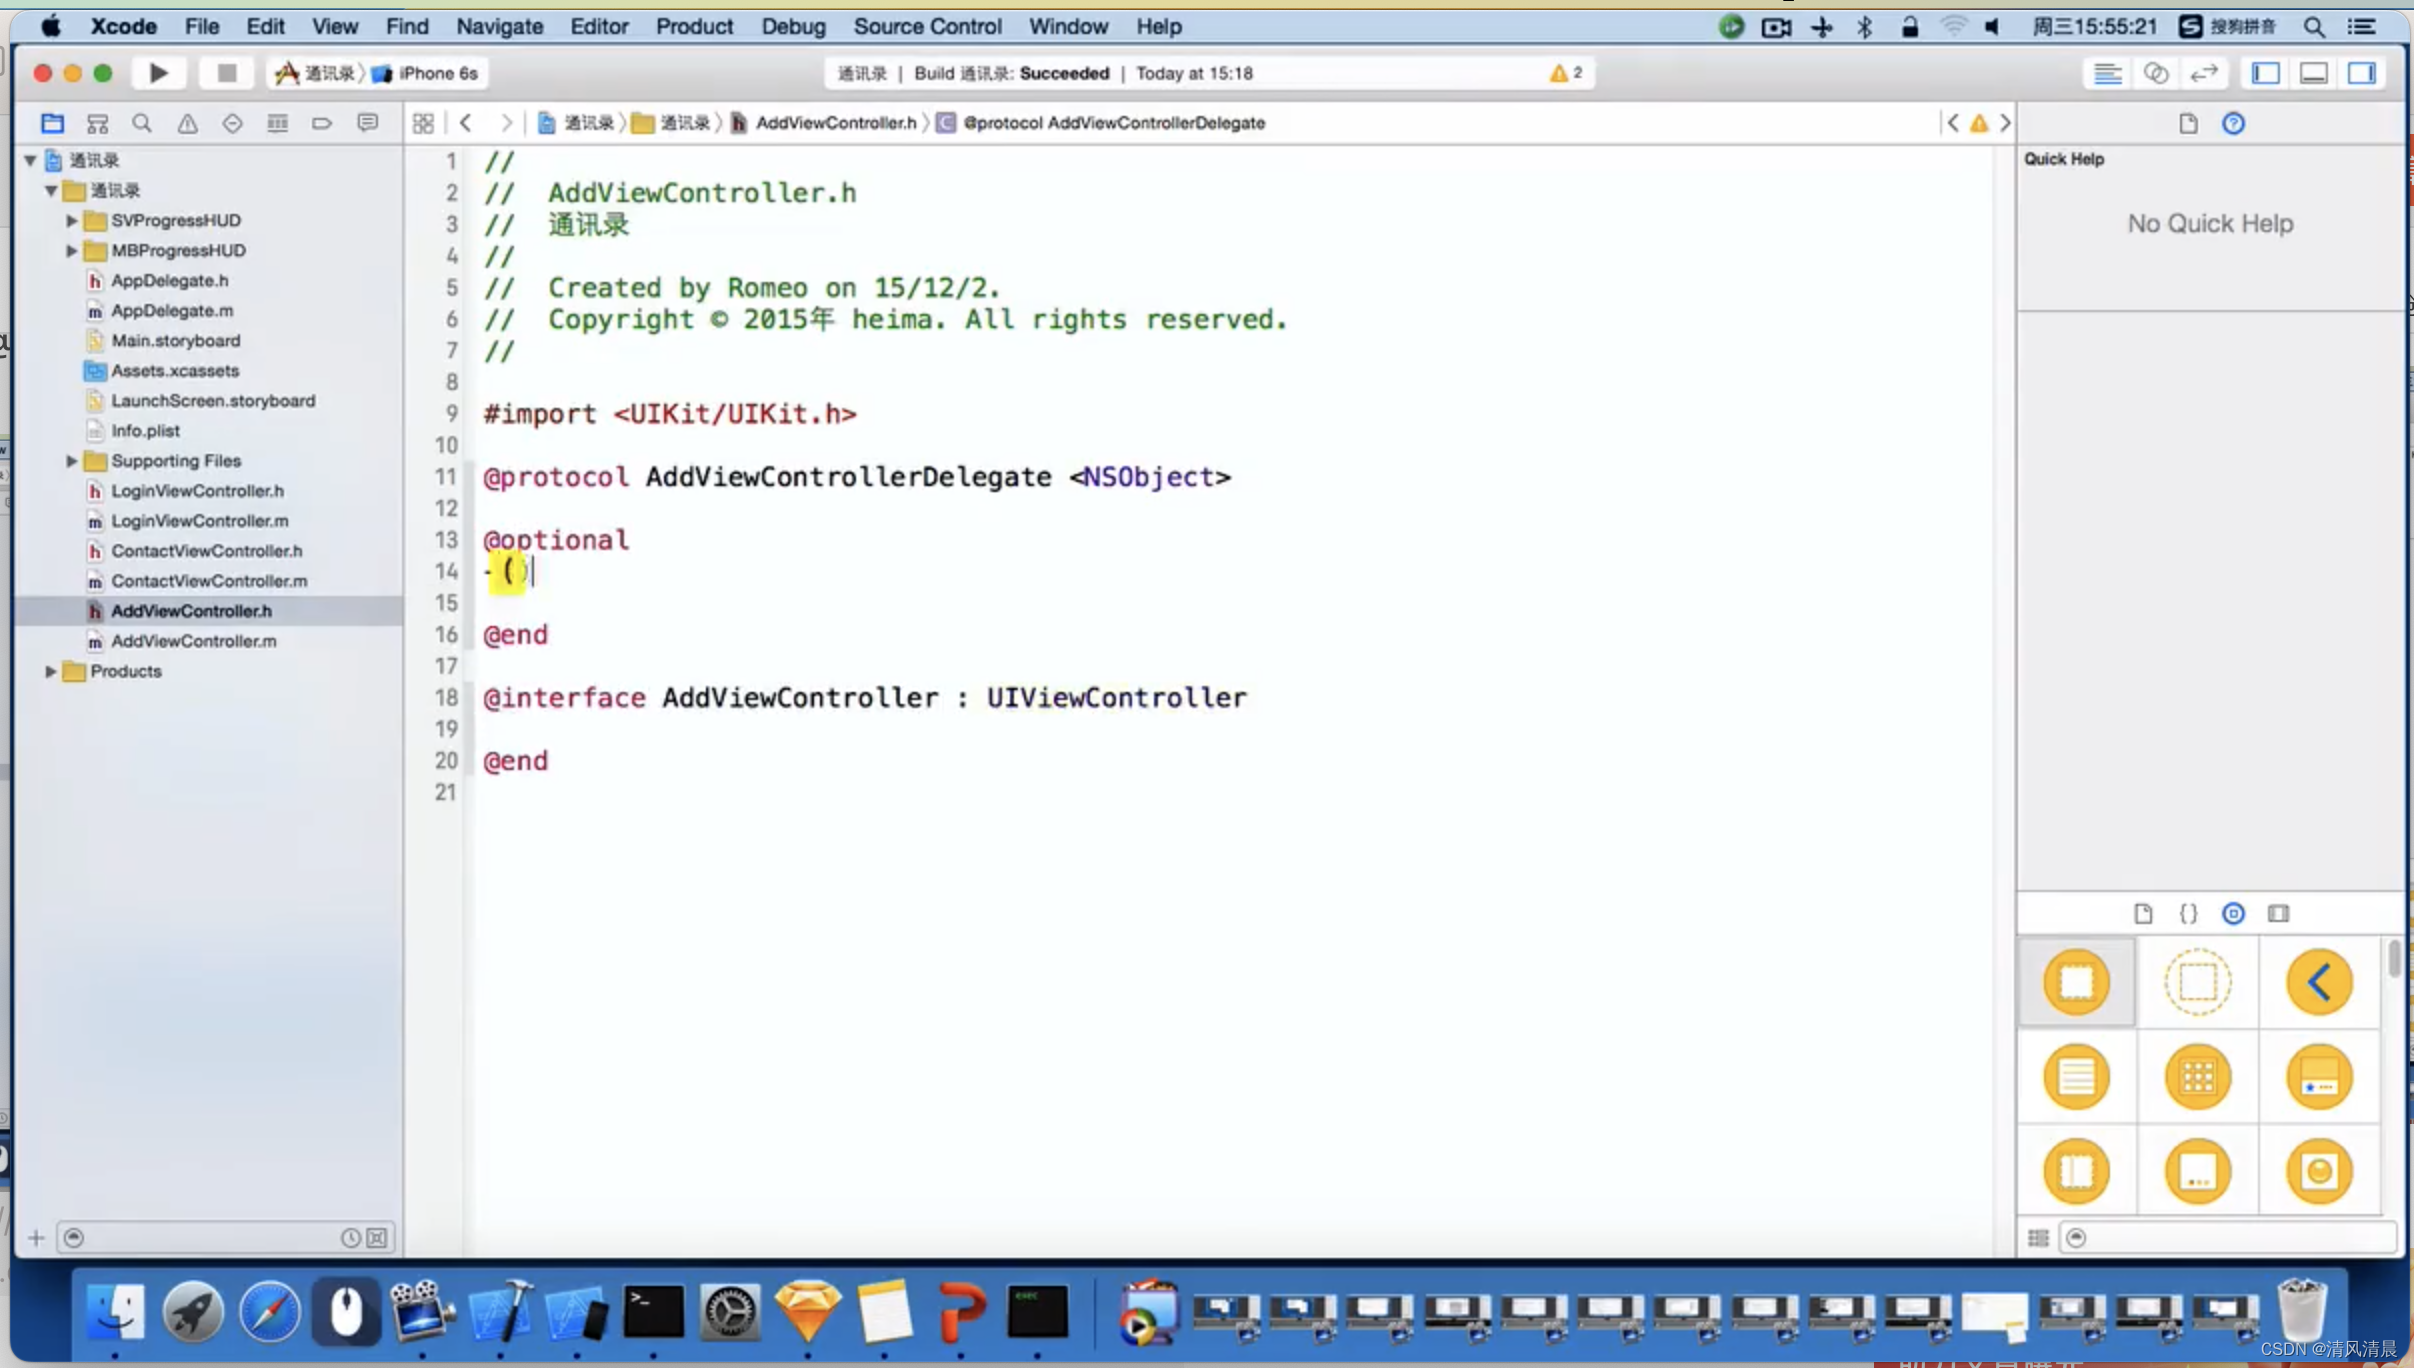Switch to Standard editor

coord(2108,73)
